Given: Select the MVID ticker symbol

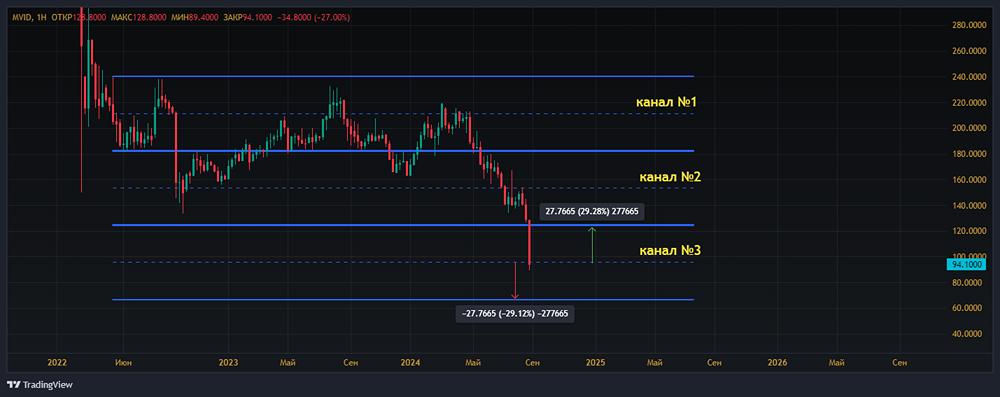Looking at the screenshot, I should 22,17.
